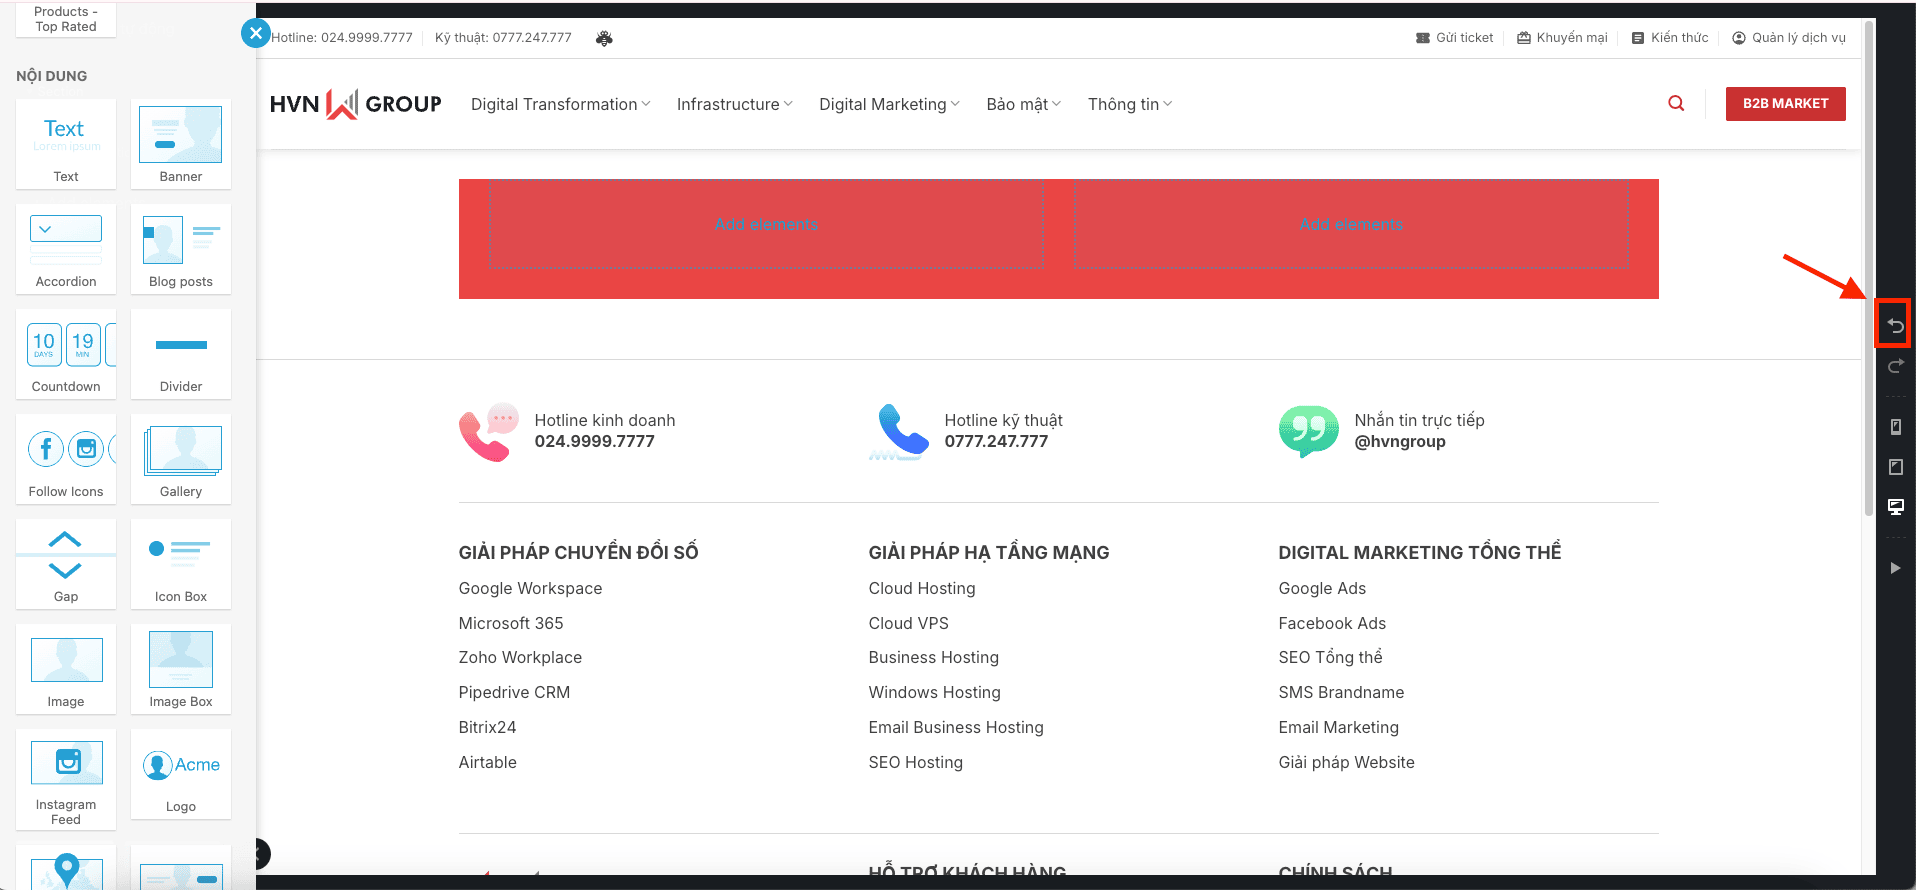
Task: Select the Countdown element
Action: pos(66,354)
